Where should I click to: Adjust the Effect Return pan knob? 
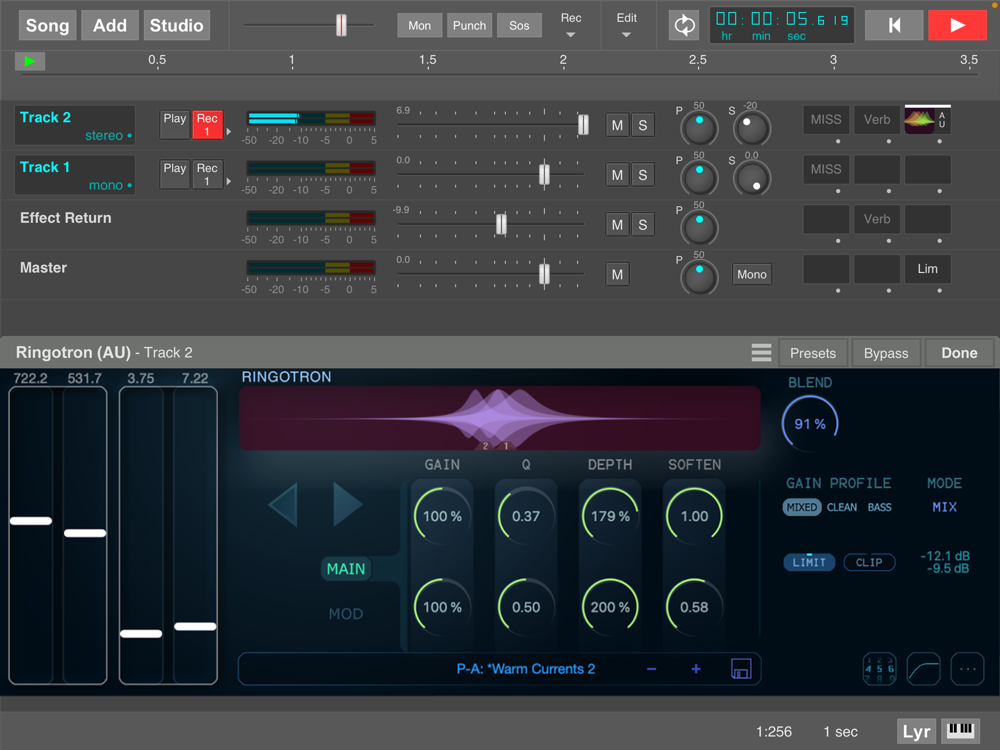click(x=699, y=226)
